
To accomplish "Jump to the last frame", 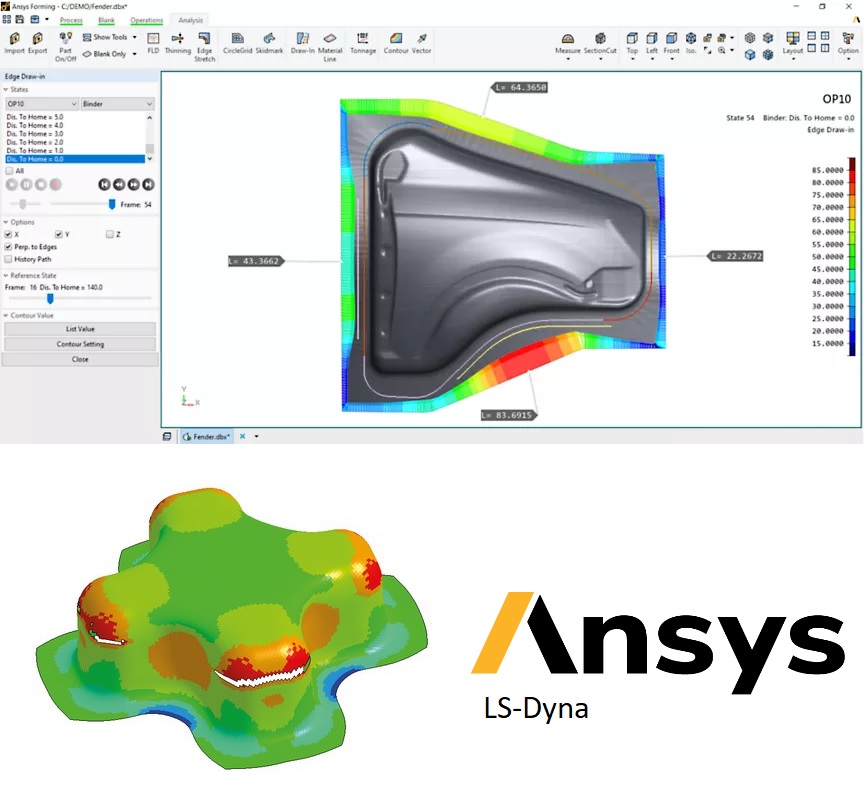I will click(148, 185).
